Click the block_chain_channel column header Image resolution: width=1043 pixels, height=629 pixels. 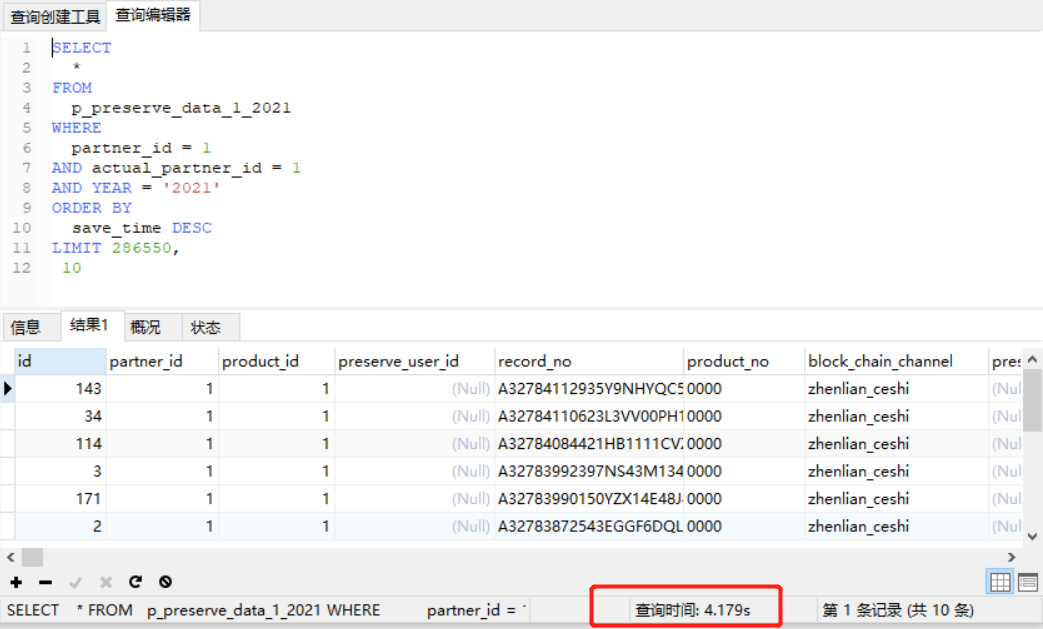coord(896,361)
